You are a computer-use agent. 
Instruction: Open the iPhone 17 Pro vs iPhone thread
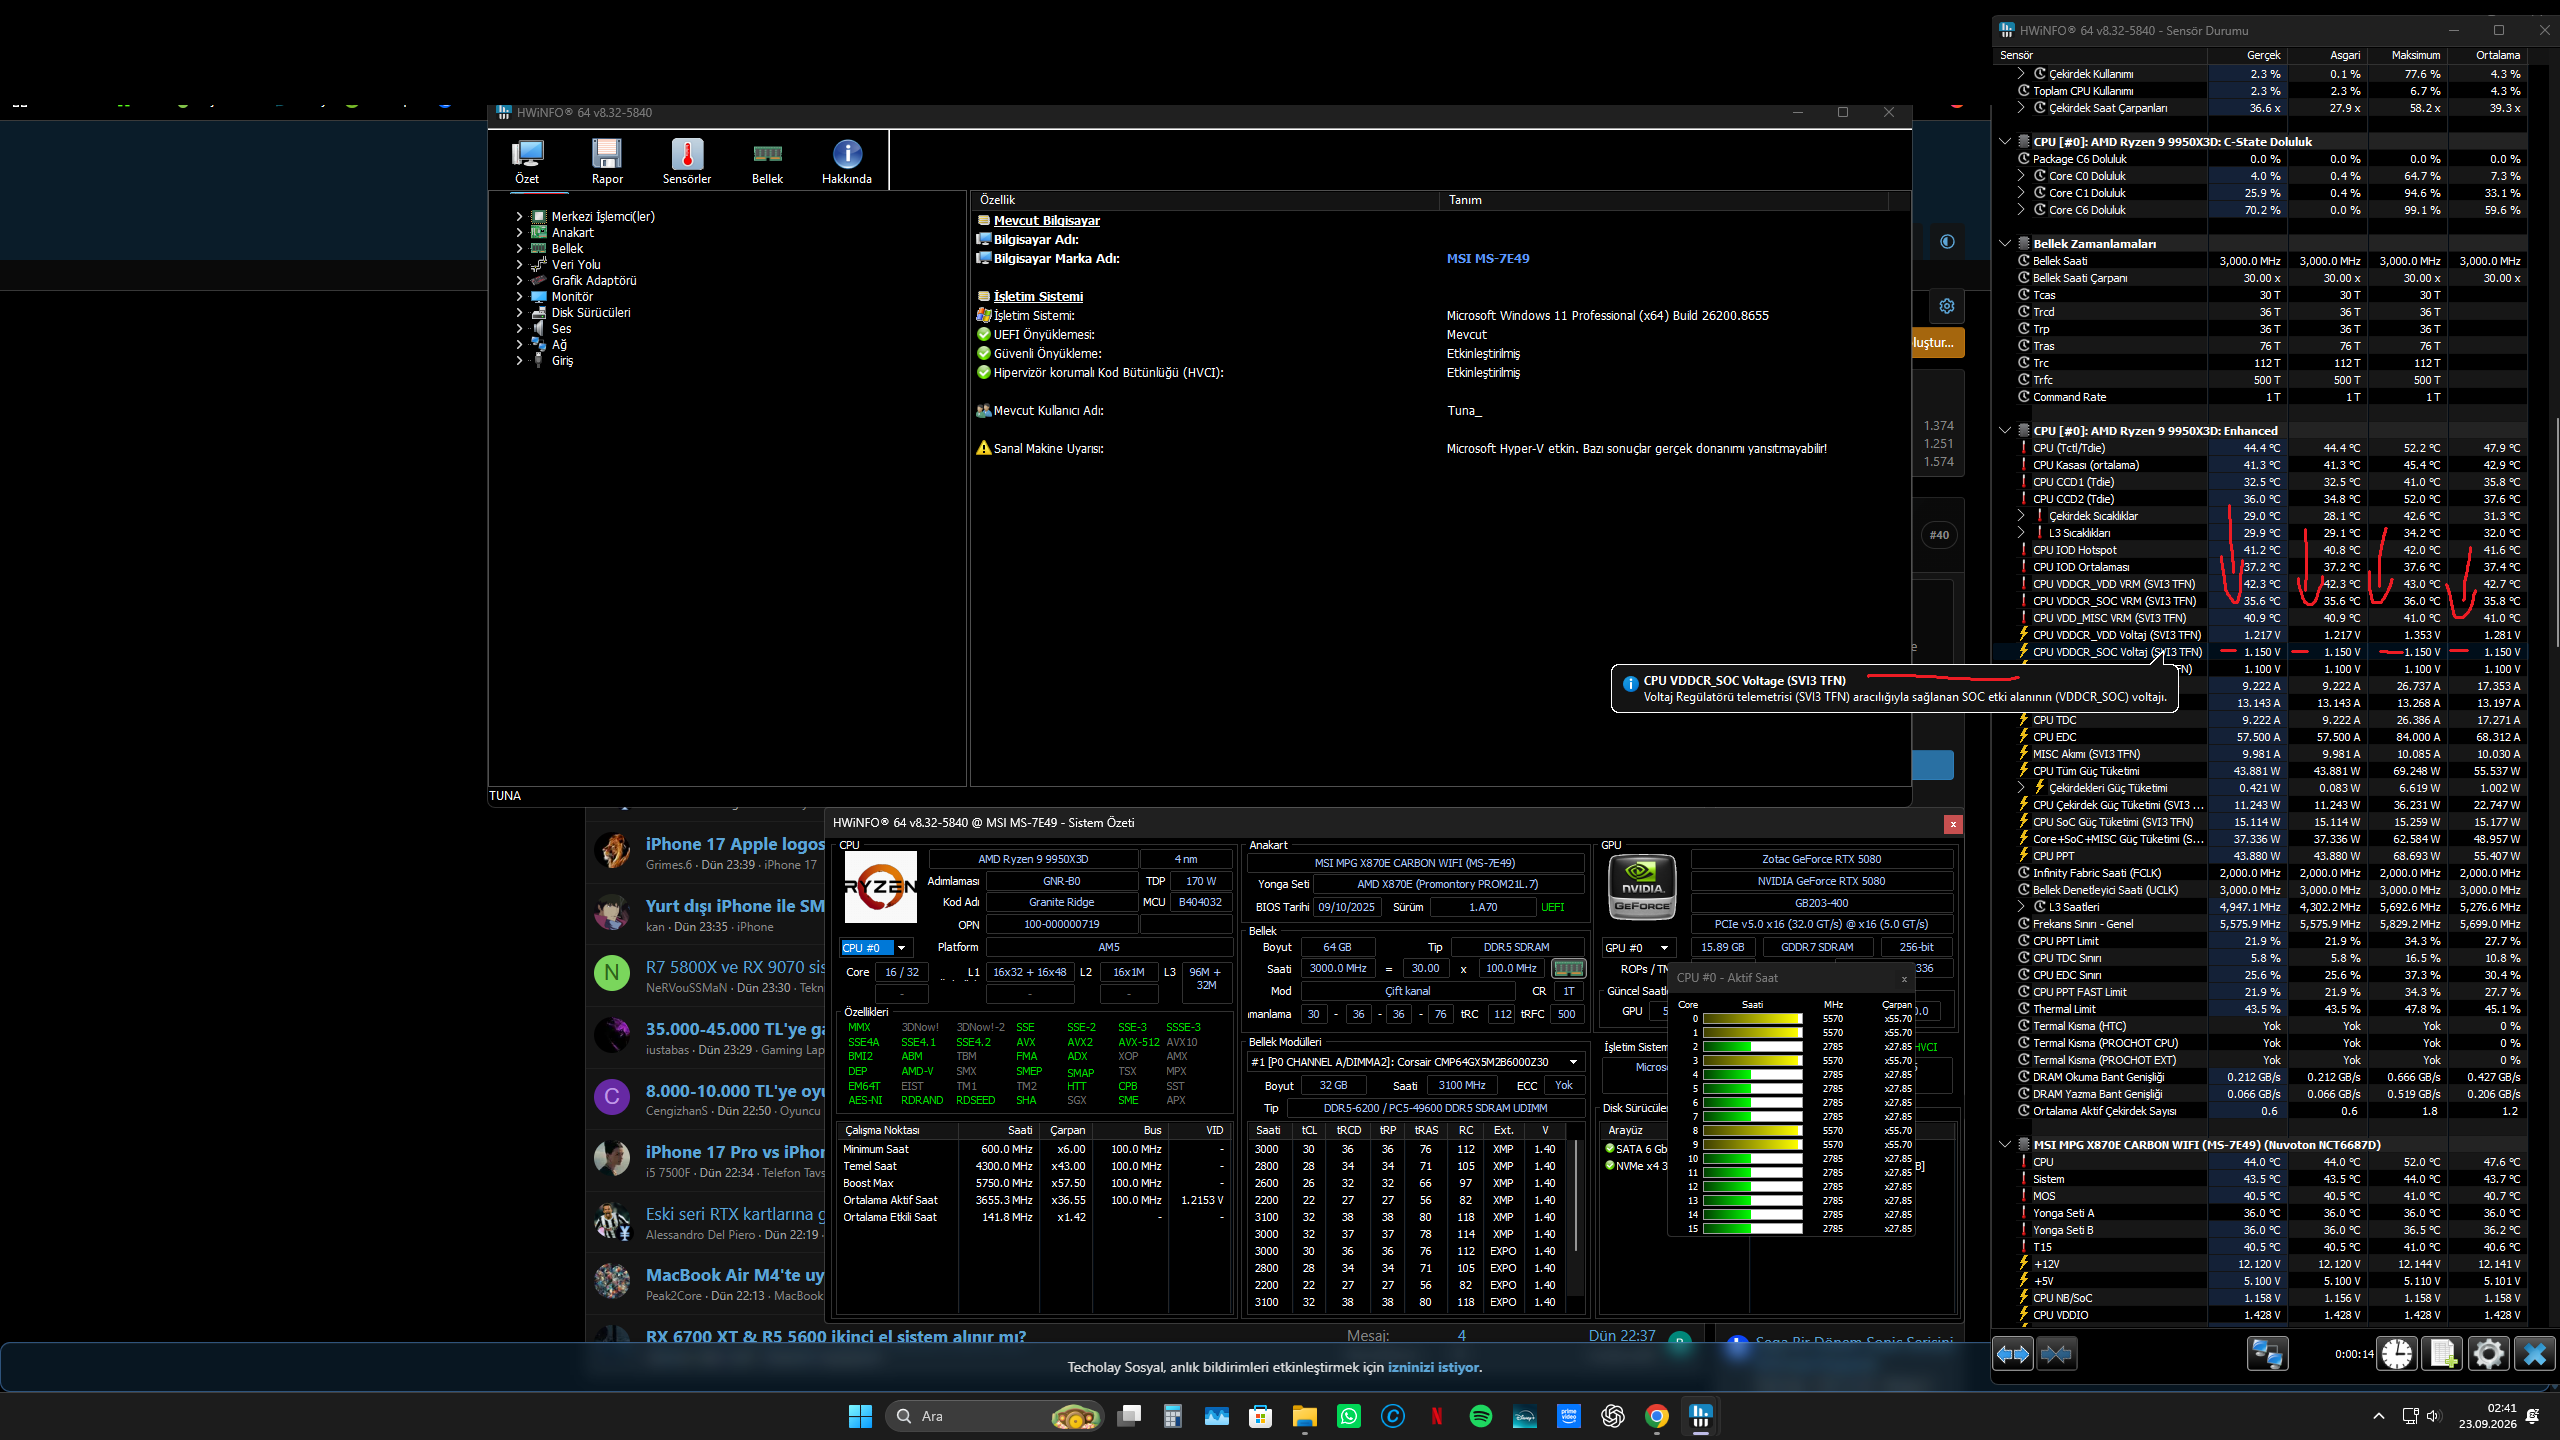pos(735,1152)
